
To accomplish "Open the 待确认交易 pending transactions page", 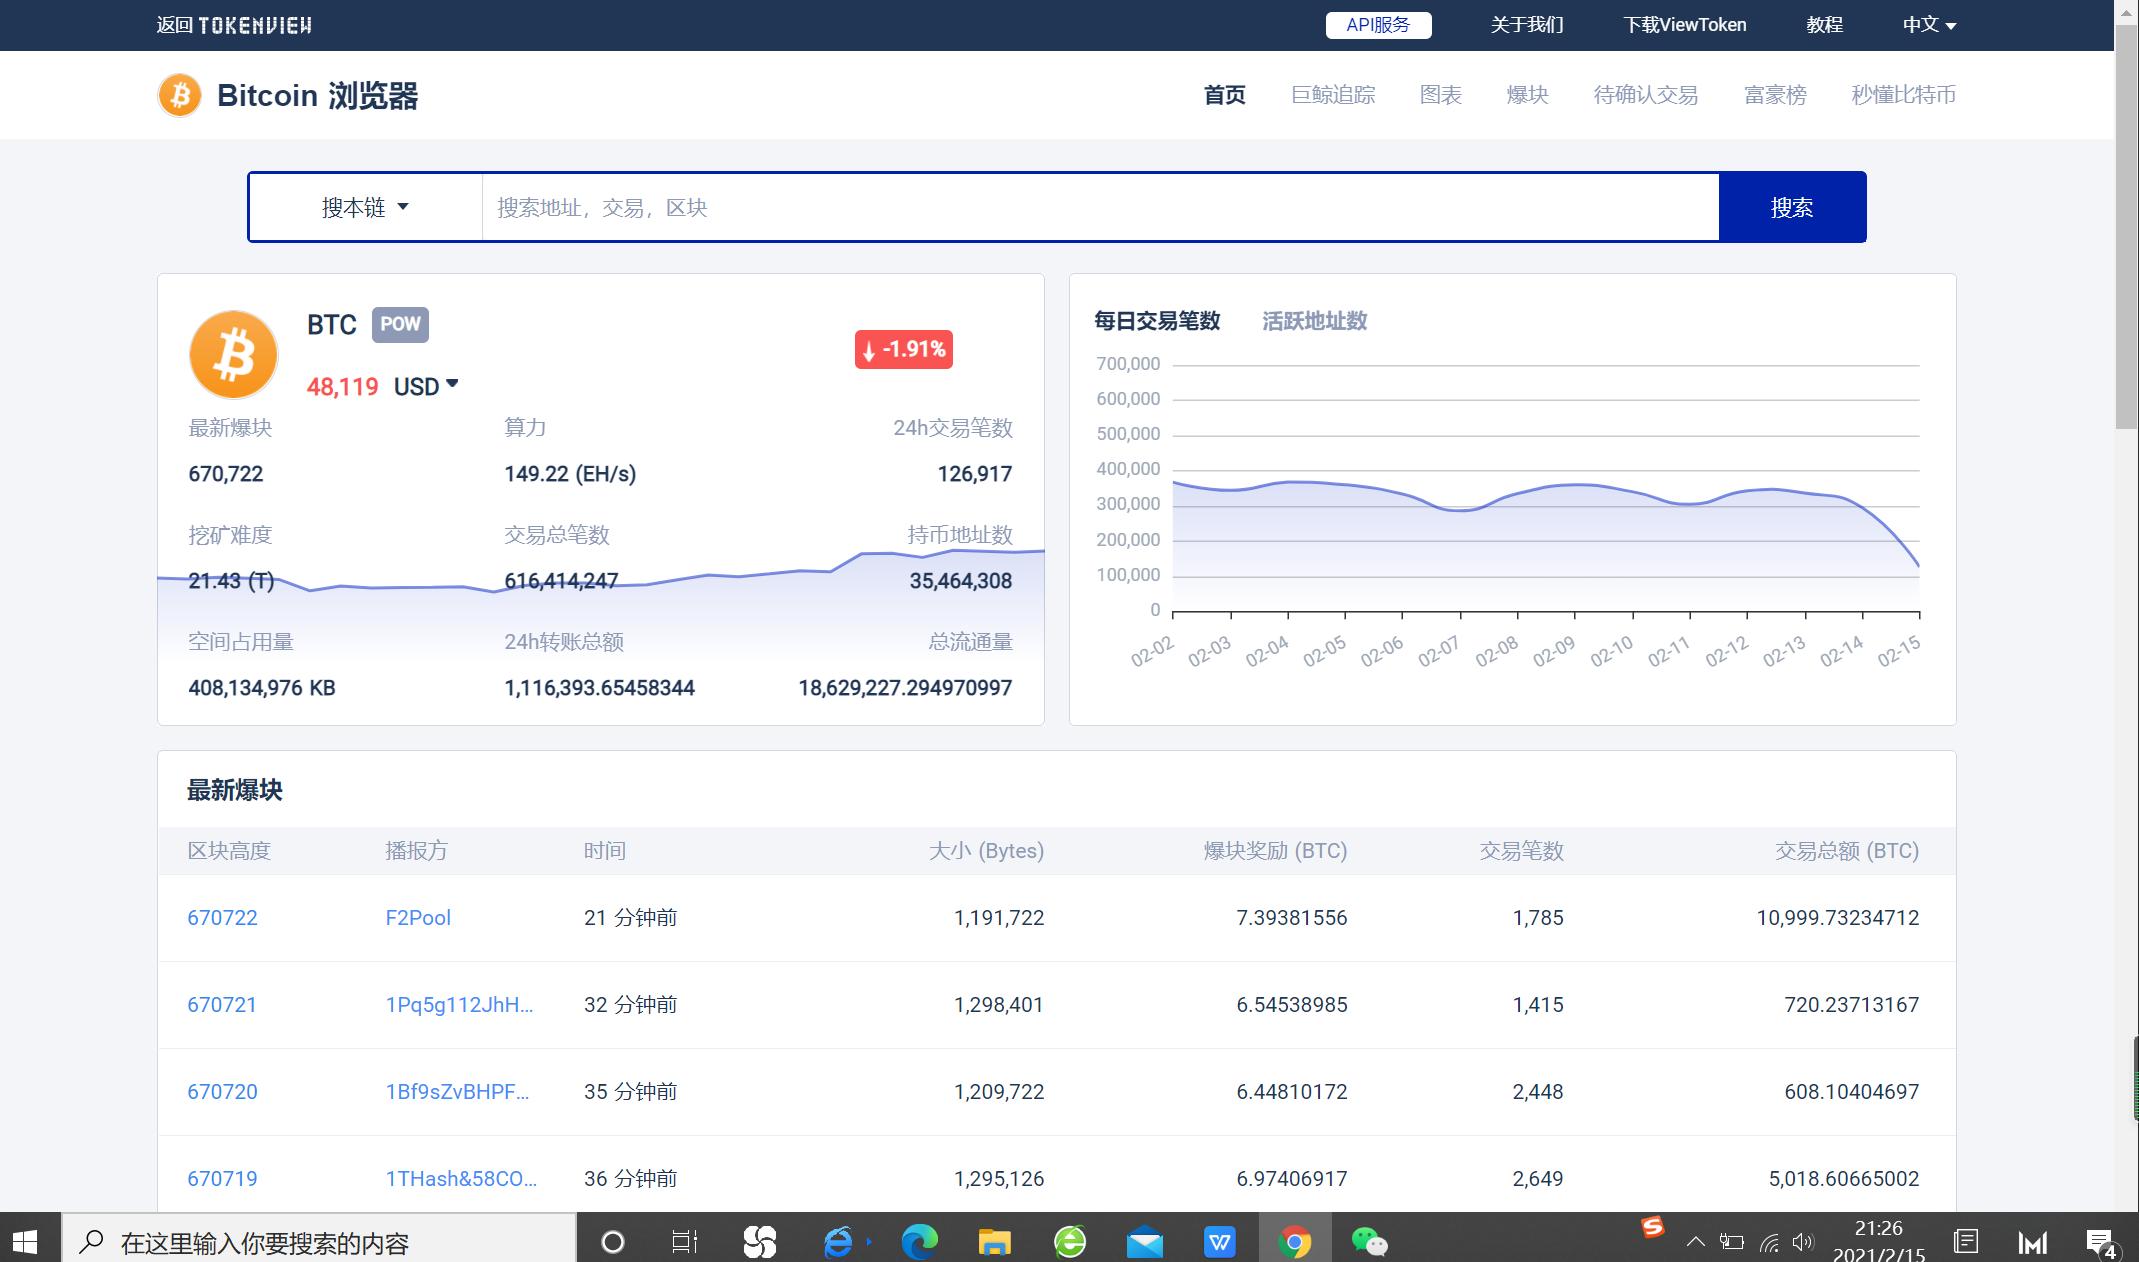I will click(1646, 95).
